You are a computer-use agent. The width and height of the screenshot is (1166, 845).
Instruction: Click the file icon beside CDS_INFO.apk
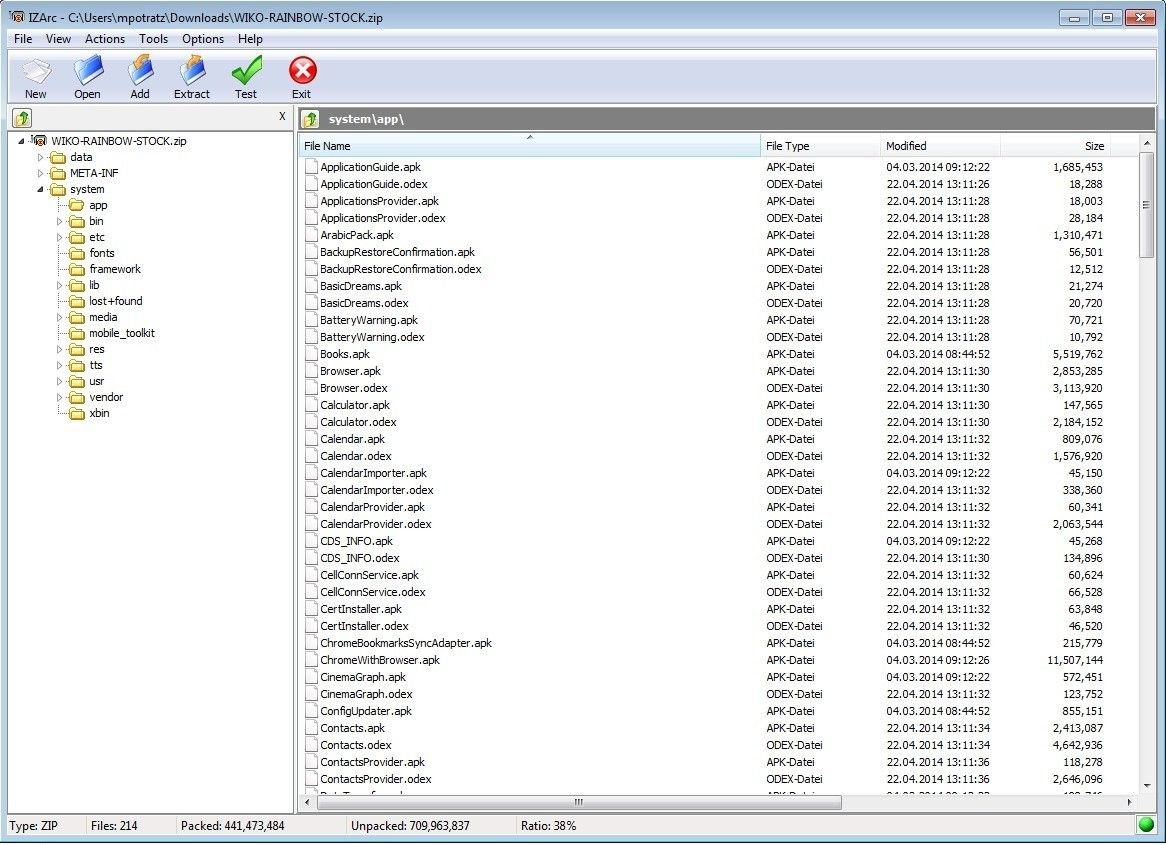tap(312, 542)
